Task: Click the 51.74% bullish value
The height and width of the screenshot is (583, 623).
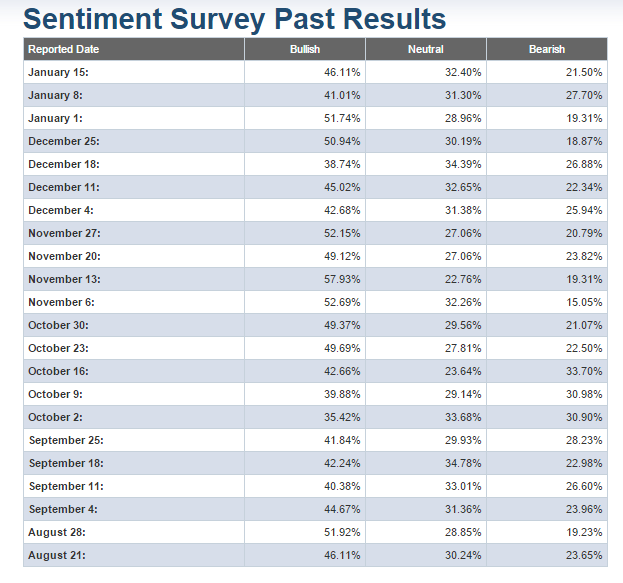Action: (x=343, y=119)
